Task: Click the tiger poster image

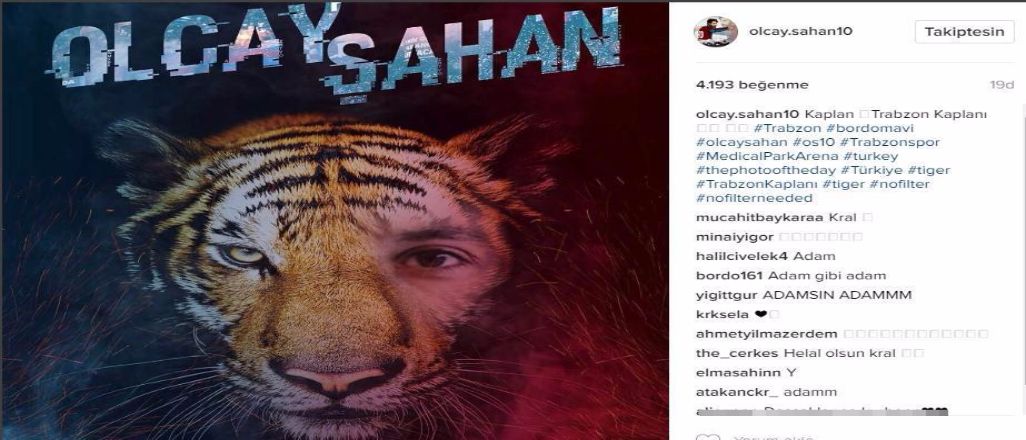Action: click(x=335, y=220)
